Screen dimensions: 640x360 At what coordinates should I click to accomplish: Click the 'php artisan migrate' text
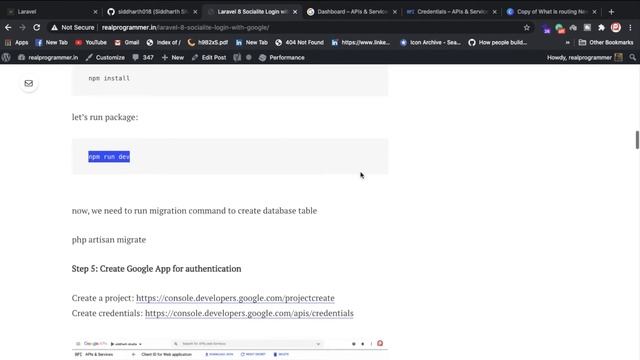[109, 240]
